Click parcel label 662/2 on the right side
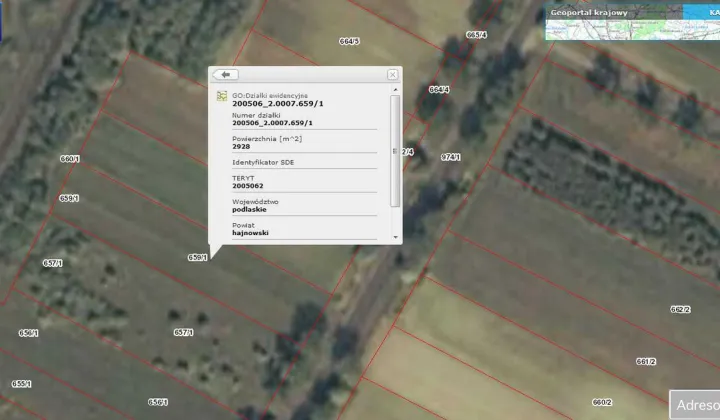The image size is (720, 420). click(680, 309)
